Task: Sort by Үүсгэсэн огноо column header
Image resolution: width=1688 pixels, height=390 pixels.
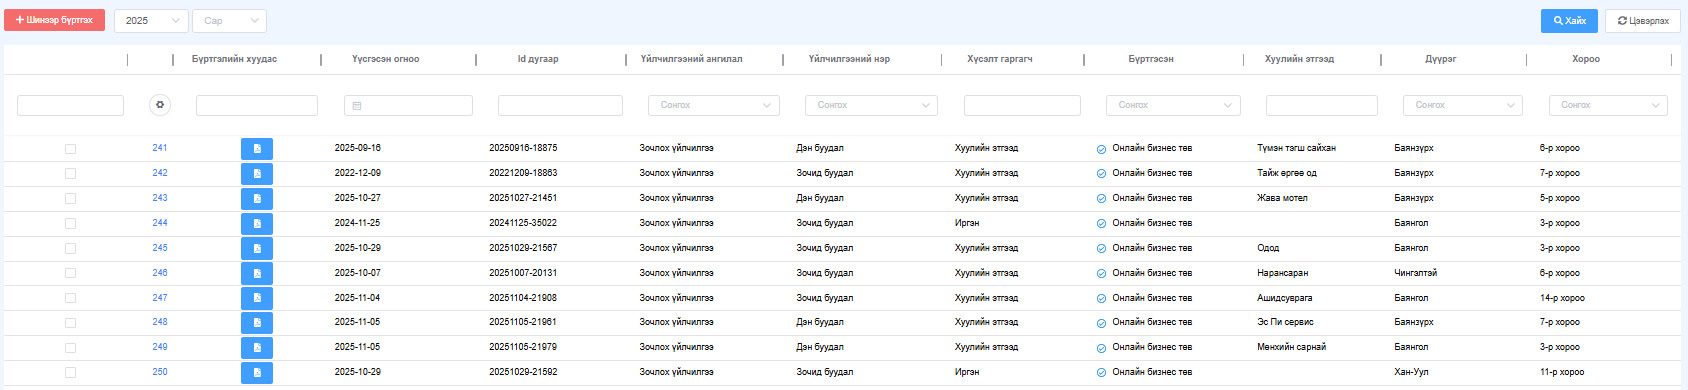Action: point(386,59)
